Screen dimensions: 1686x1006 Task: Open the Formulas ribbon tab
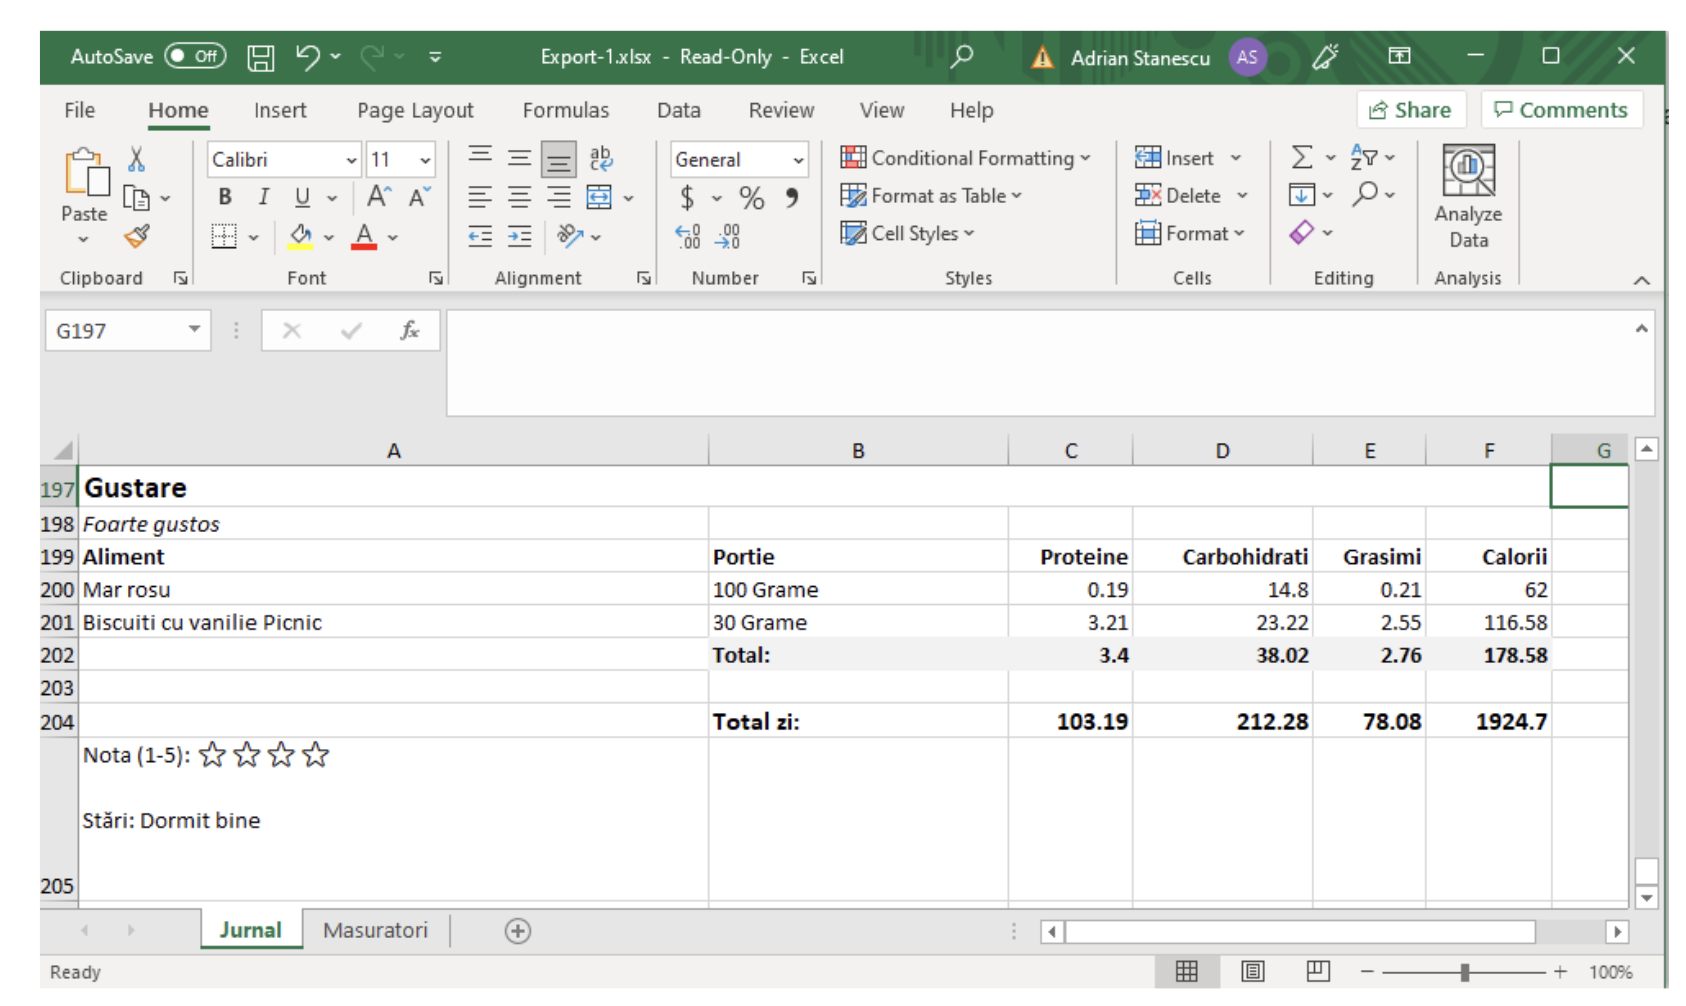(x=565, y=110)
